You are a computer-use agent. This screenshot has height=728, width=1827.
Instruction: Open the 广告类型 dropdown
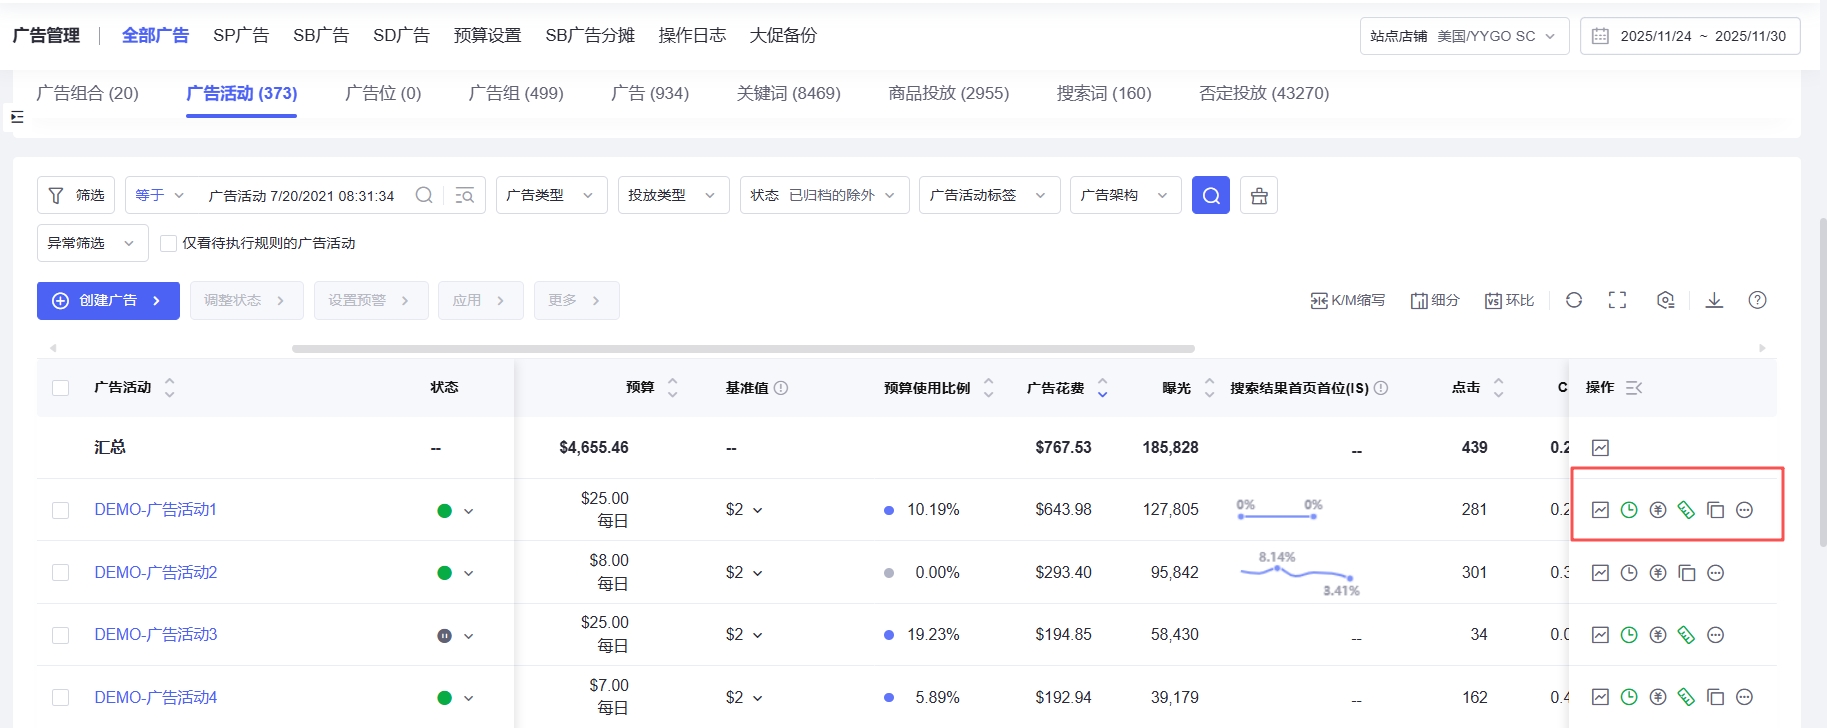click(x=551, y=196)
